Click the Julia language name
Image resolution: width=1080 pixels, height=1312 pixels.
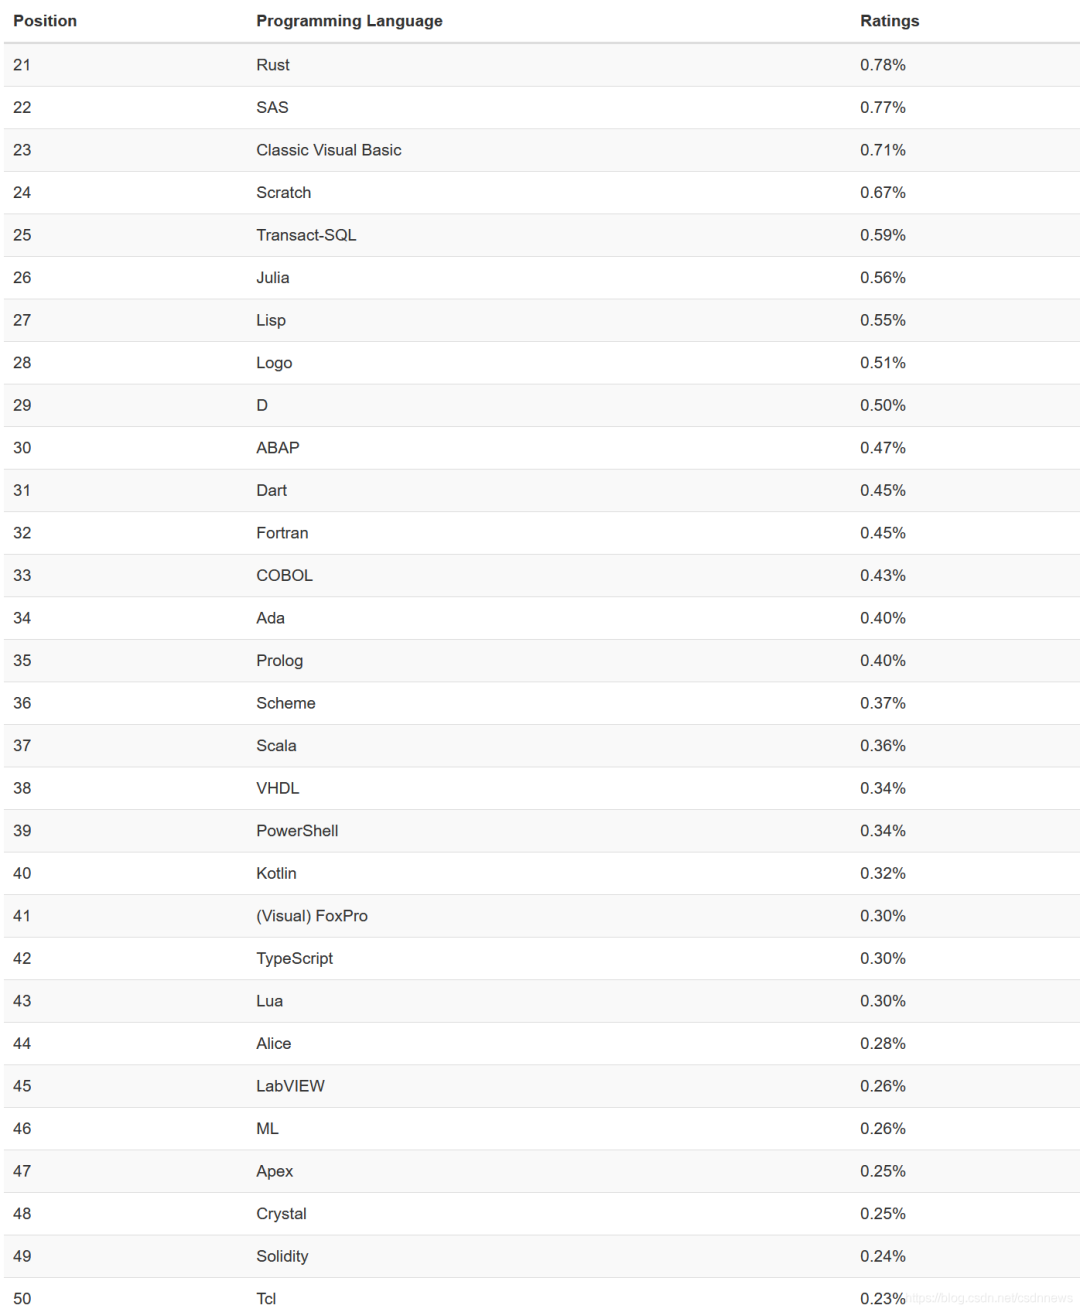[273, 278]
